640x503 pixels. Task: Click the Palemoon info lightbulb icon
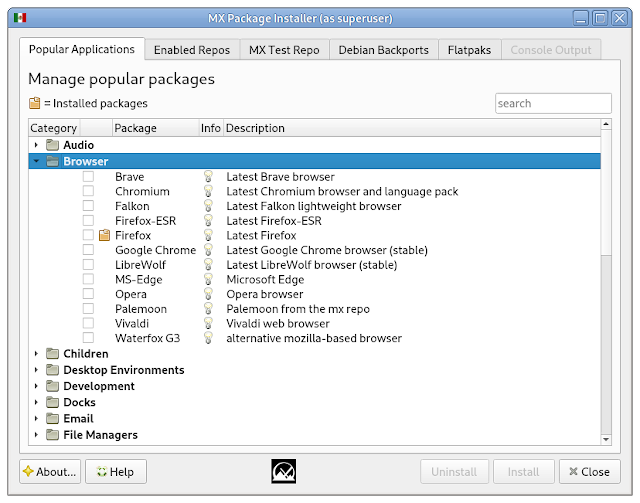(208, 309)
